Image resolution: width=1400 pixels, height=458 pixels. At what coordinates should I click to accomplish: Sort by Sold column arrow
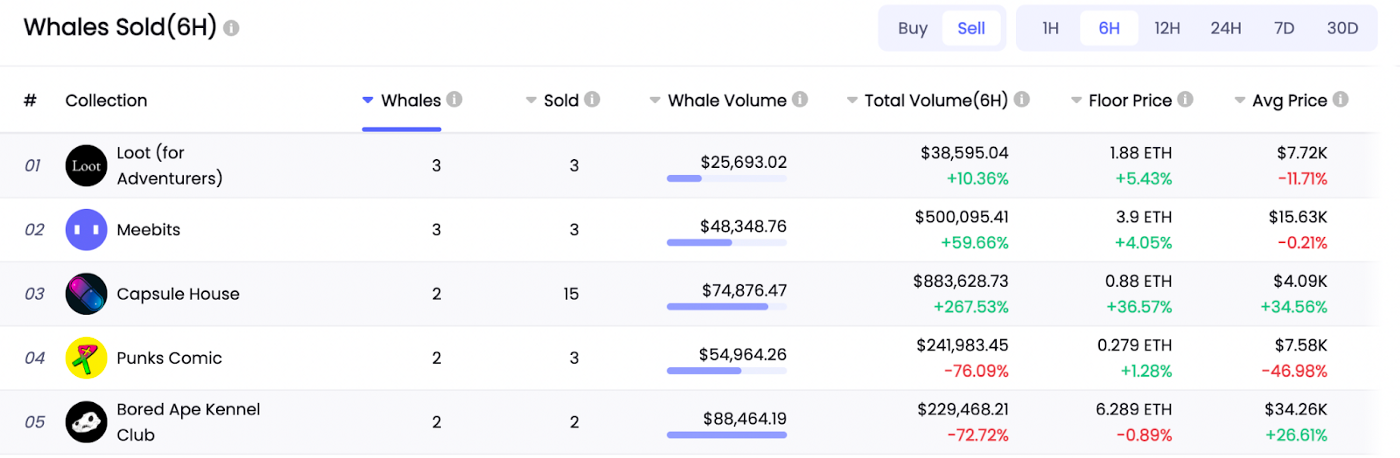pos(531,100)
